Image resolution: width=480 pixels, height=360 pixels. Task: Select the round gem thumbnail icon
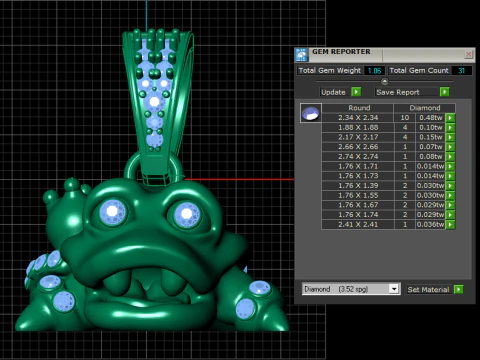point(311,113)
